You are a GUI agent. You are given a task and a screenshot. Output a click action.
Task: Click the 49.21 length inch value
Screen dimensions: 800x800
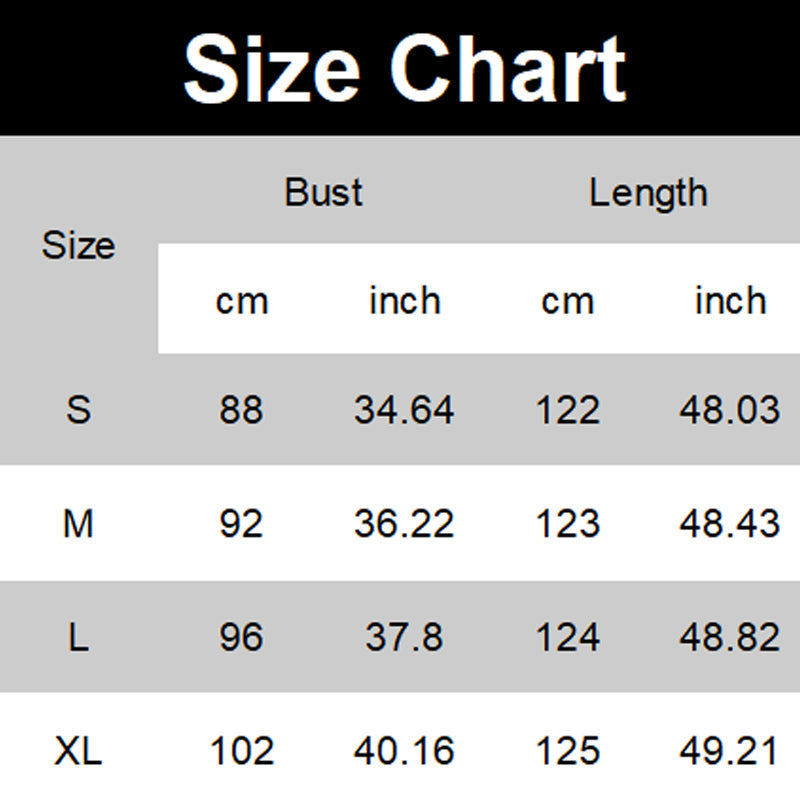730,750
